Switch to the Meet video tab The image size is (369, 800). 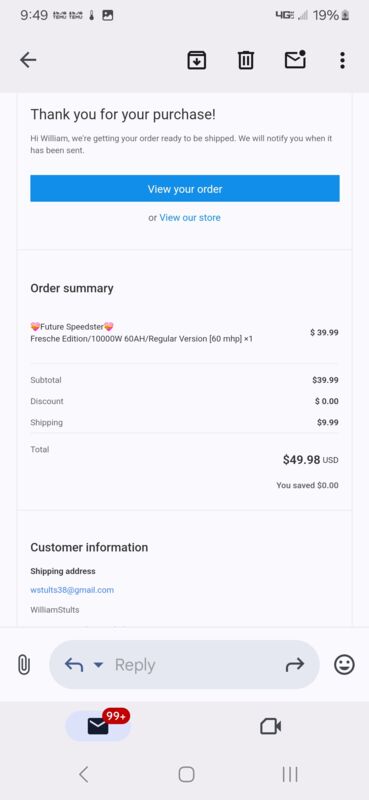click(270, 726)
